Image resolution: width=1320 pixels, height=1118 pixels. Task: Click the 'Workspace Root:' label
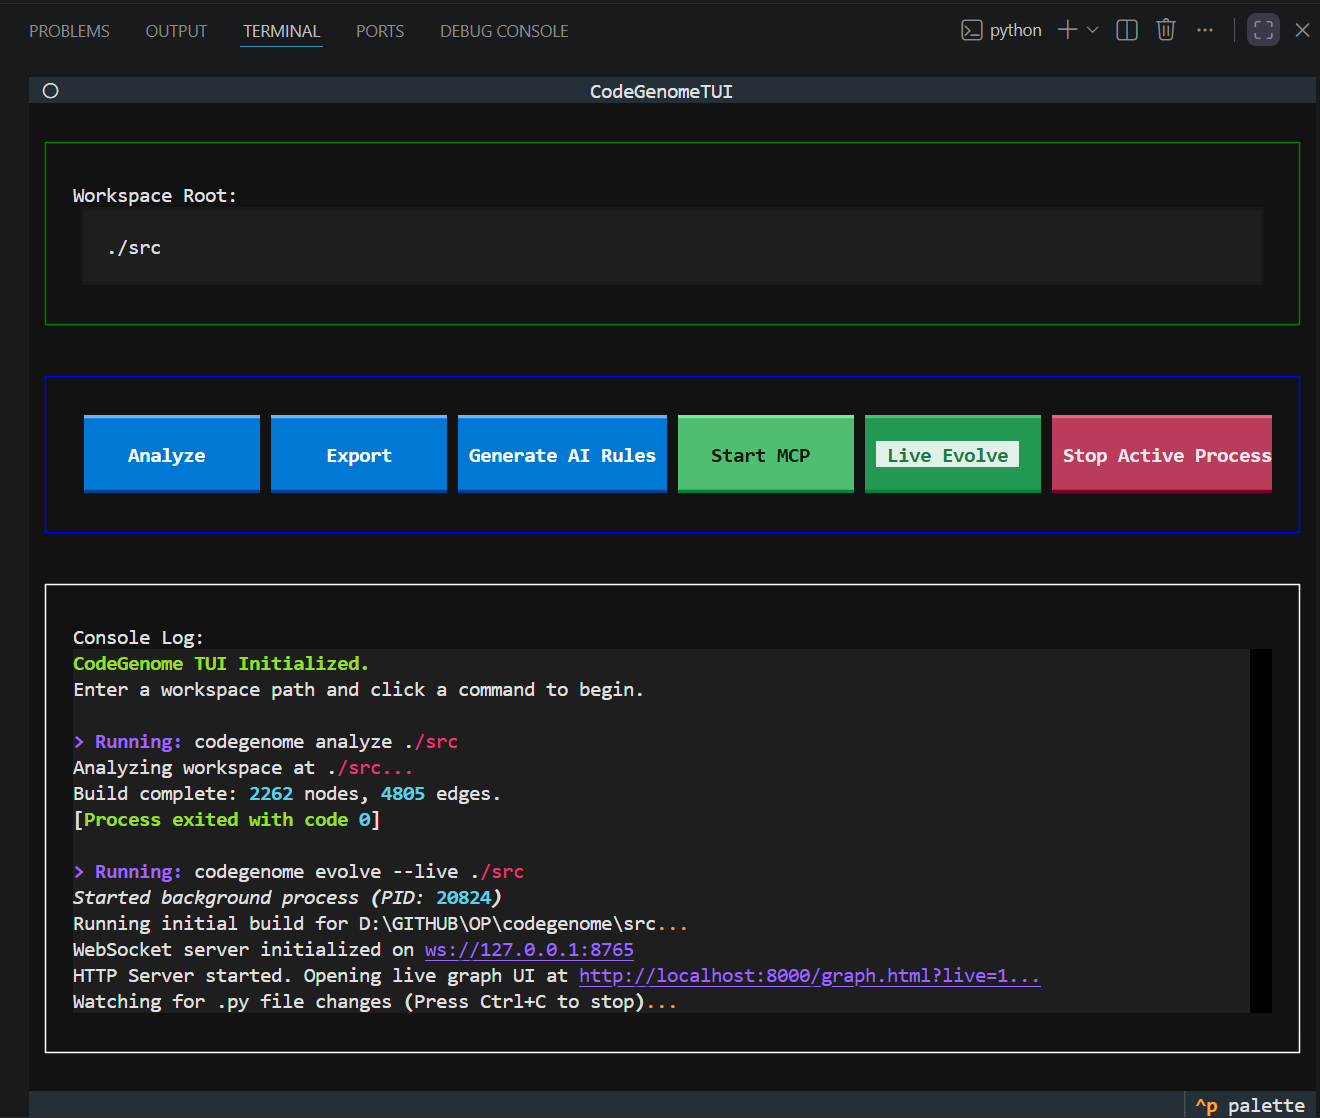point(155,195)
